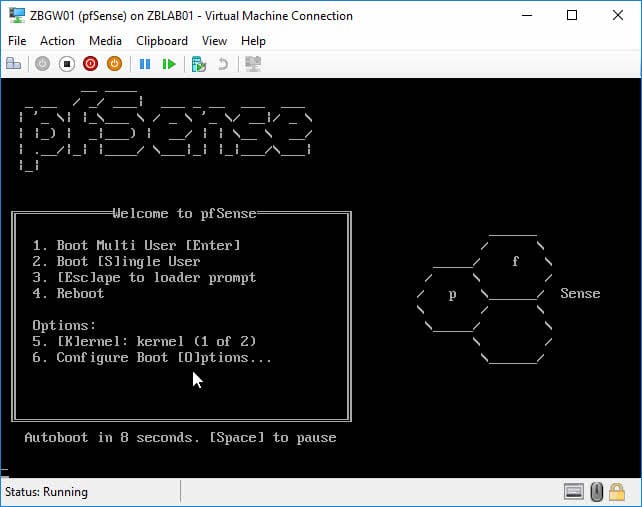The image size is (642, 507).
Task: Create a checkpoint with toolbar icon
Action: click(x=199, y=64)
